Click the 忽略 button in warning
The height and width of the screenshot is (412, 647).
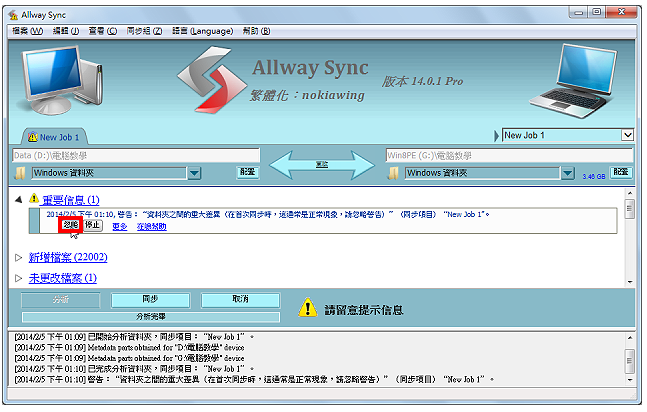(71, 225)
